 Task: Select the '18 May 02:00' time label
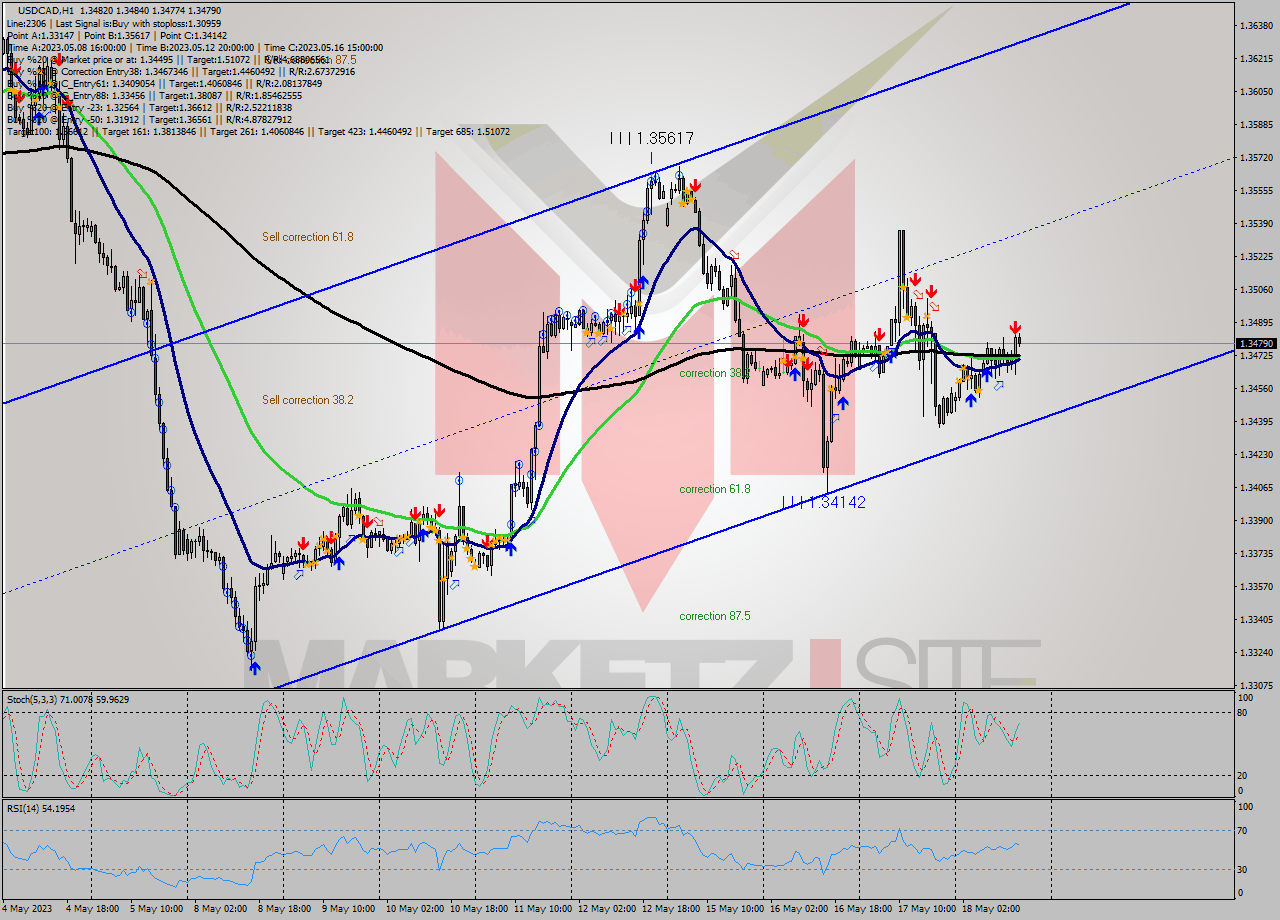[991, 908]
